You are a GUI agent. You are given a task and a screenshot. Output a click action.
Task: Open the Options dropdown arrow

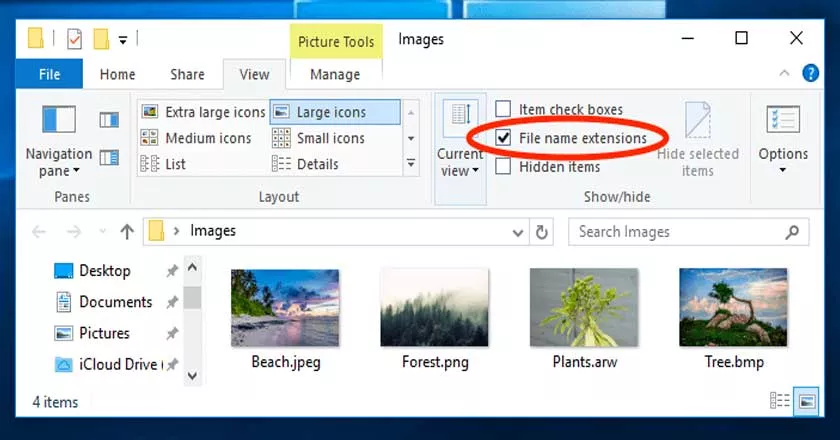(x=783, y=170)
